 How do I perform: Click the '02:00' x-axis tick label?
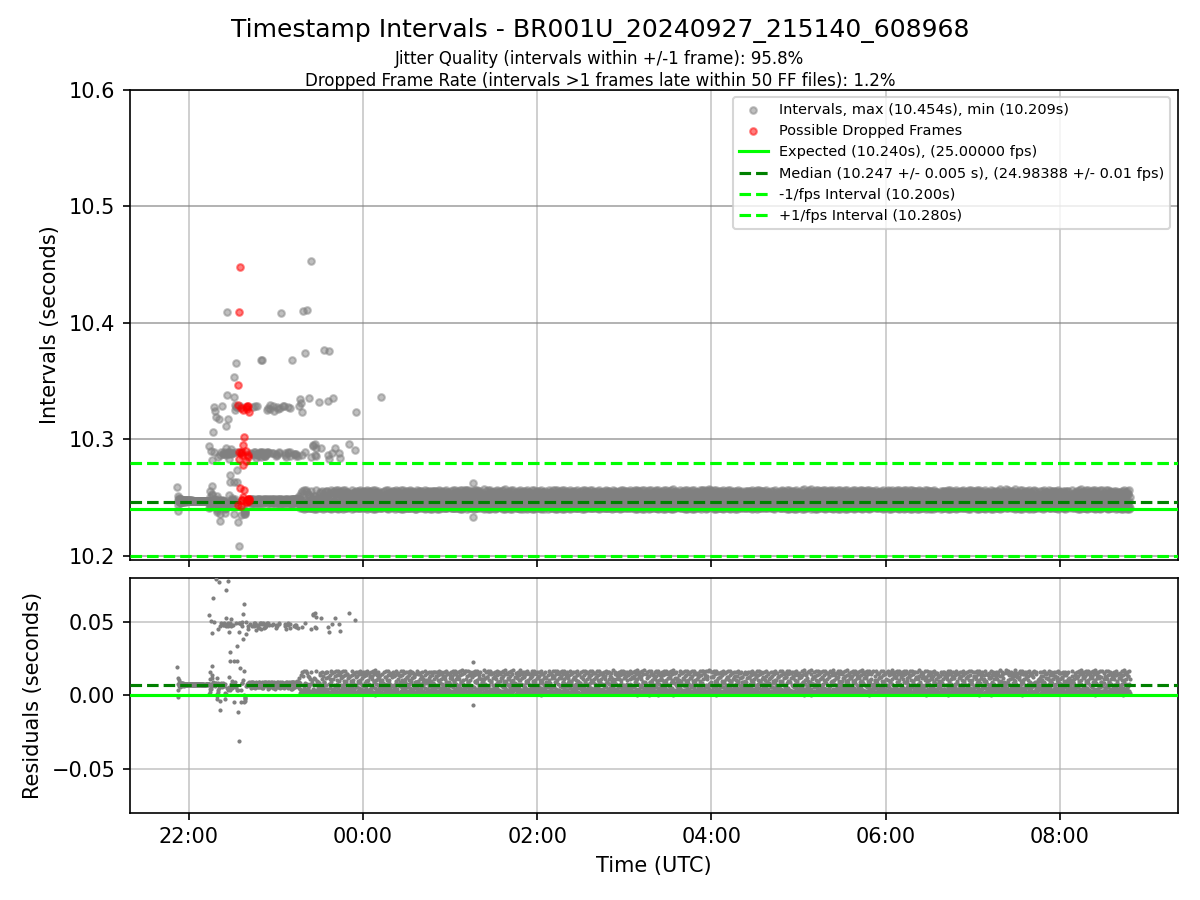click(537, 836)
